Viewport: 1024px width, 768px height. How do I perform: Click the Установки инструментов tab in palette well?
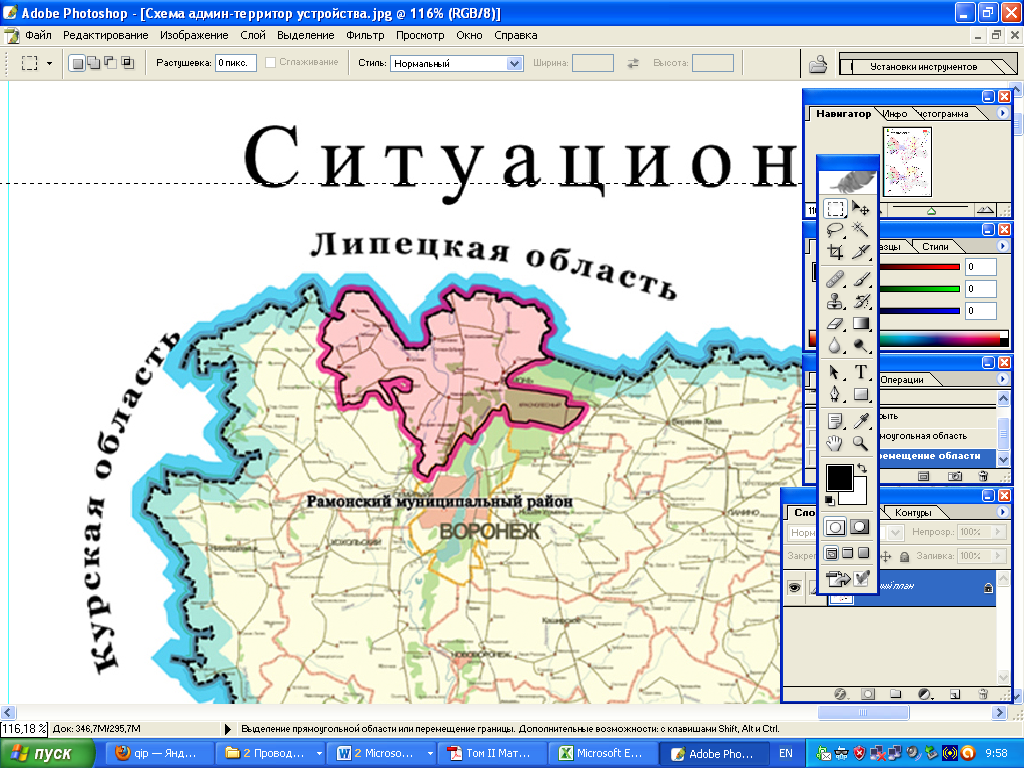pos(923,67)
